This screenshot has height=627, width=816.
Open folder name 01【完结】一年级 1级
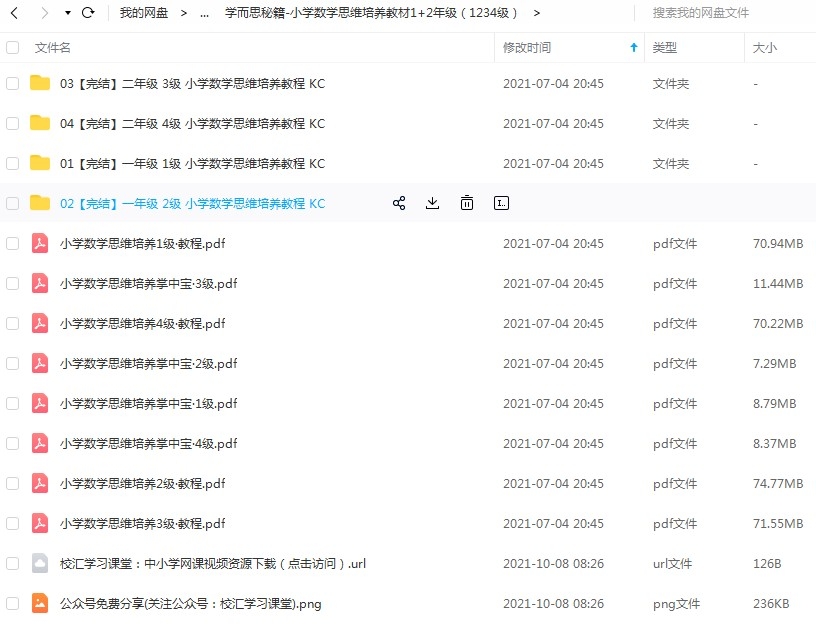(193, 164)
